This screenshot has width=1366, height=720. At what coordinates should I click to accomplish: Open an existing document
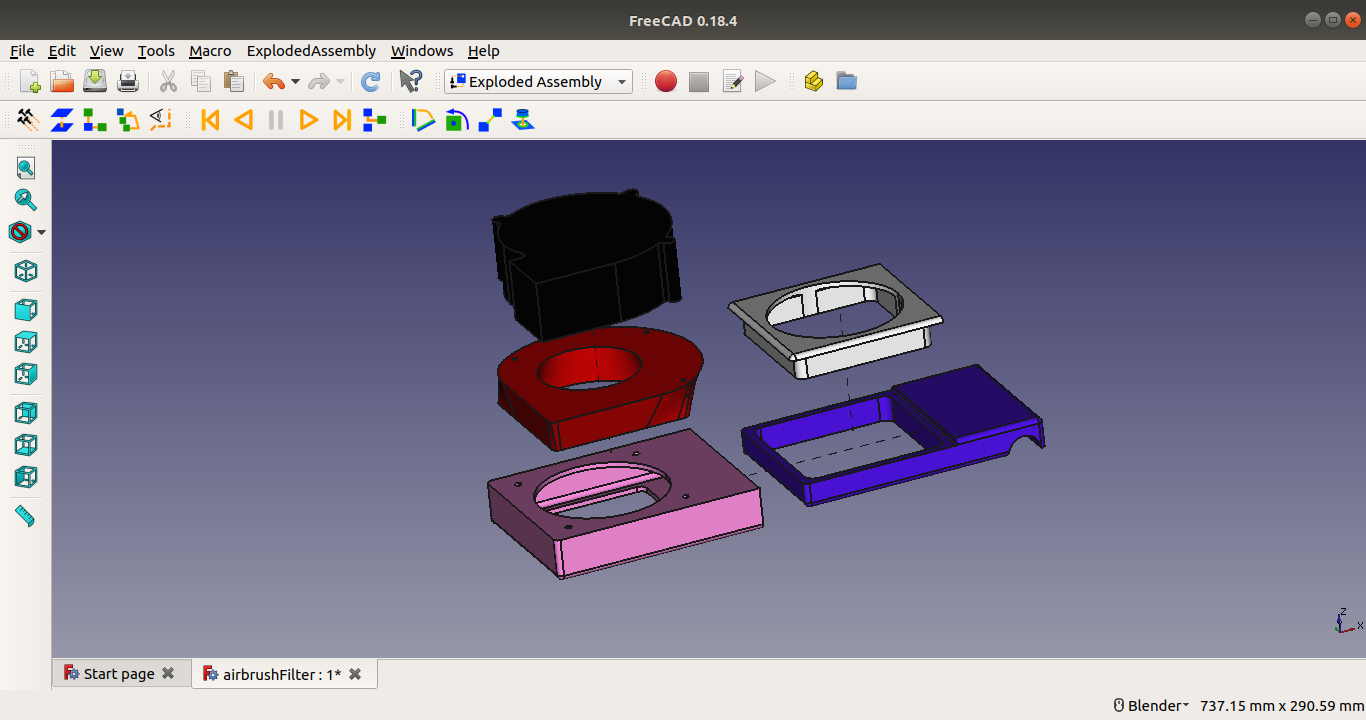(x=62, y=82)
